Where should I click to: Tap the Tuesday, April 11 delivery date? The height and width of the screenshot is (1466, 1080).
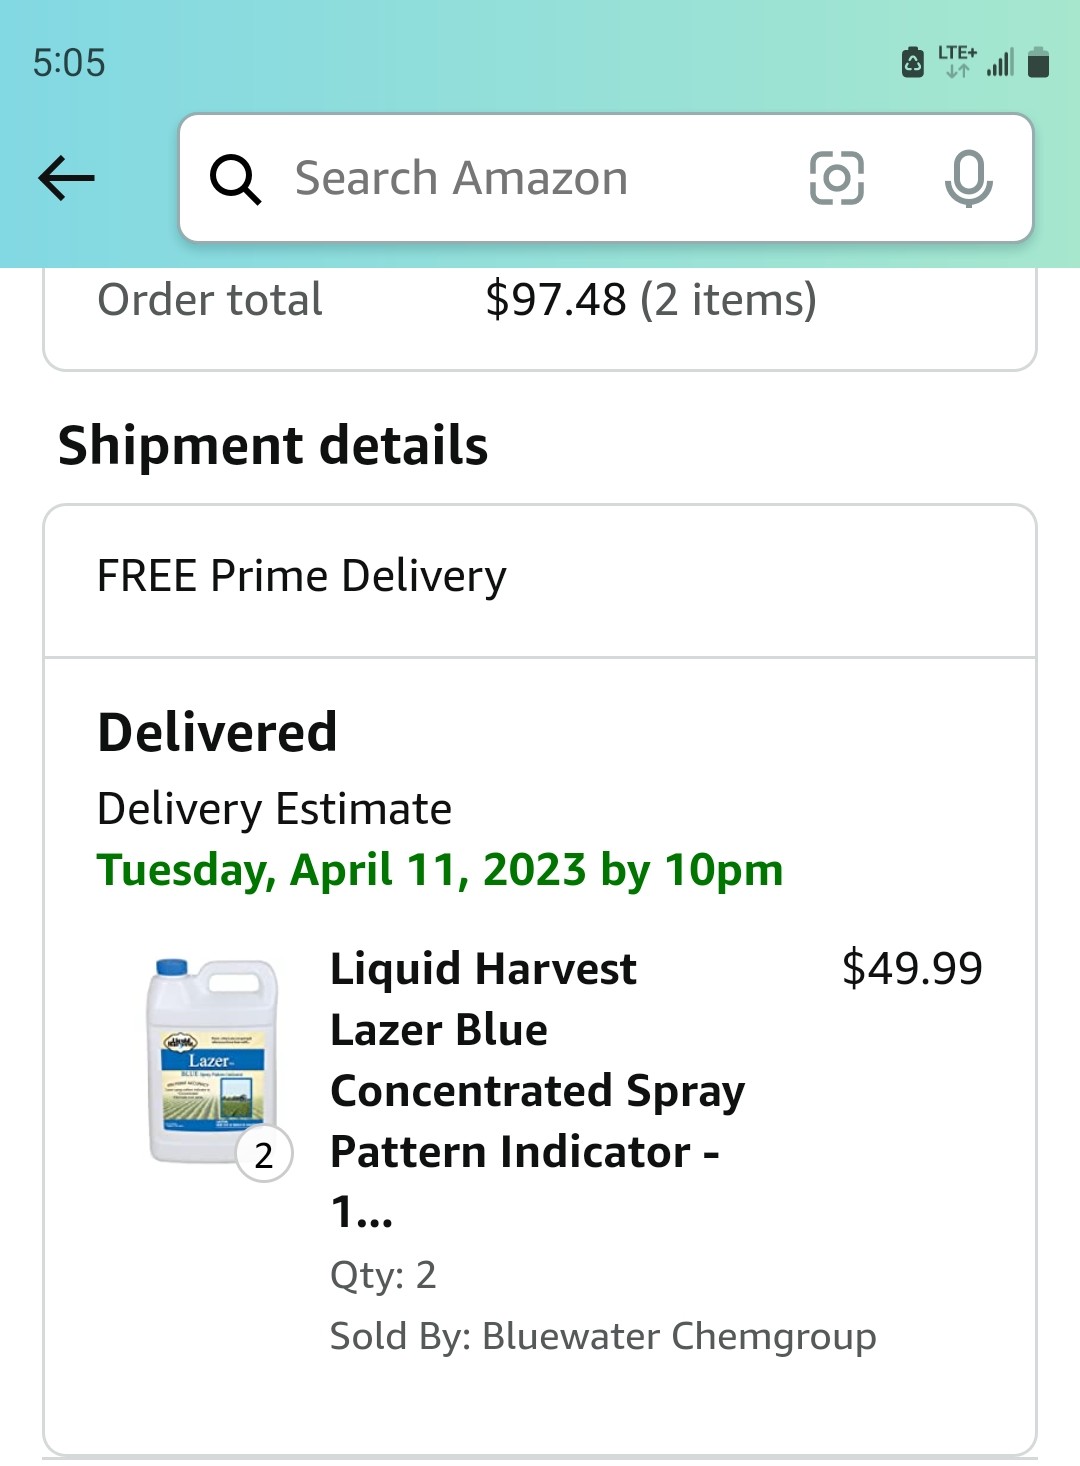(440, 870)
